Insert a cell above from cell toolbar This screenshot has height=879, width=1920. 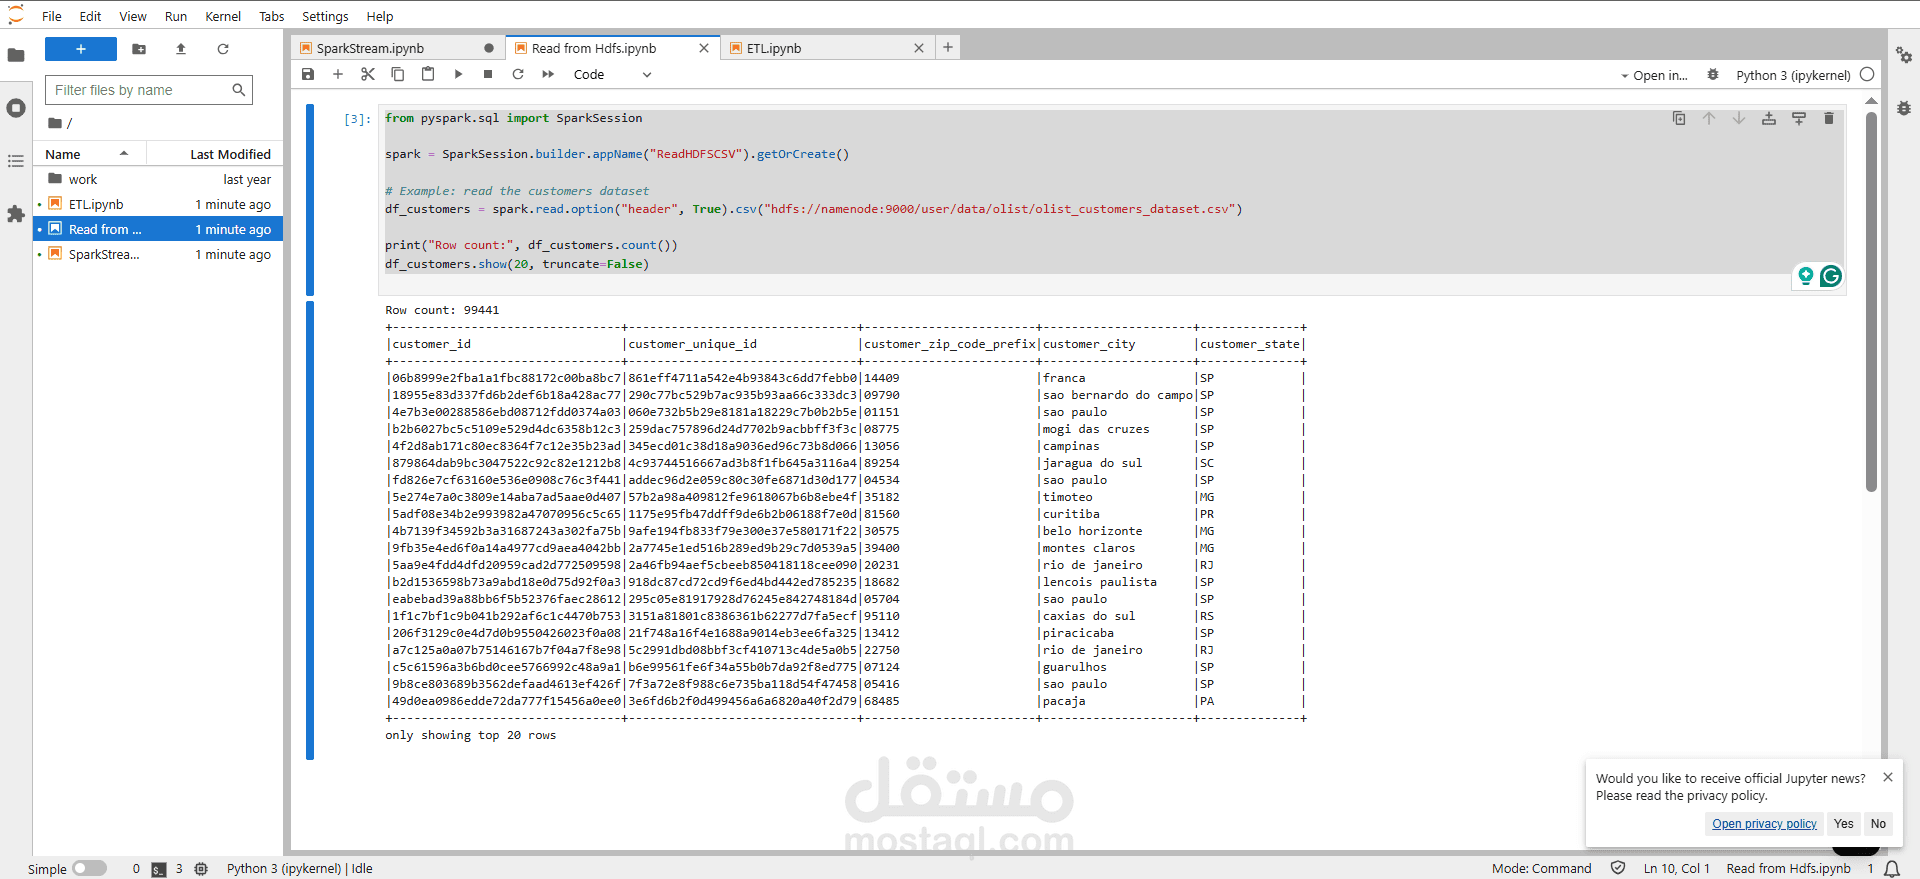click(1769, 118)
